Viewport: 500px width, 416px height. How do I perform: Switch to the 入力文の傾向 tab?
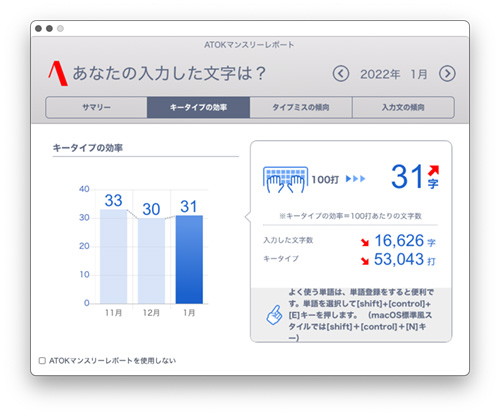pos(403,107)
